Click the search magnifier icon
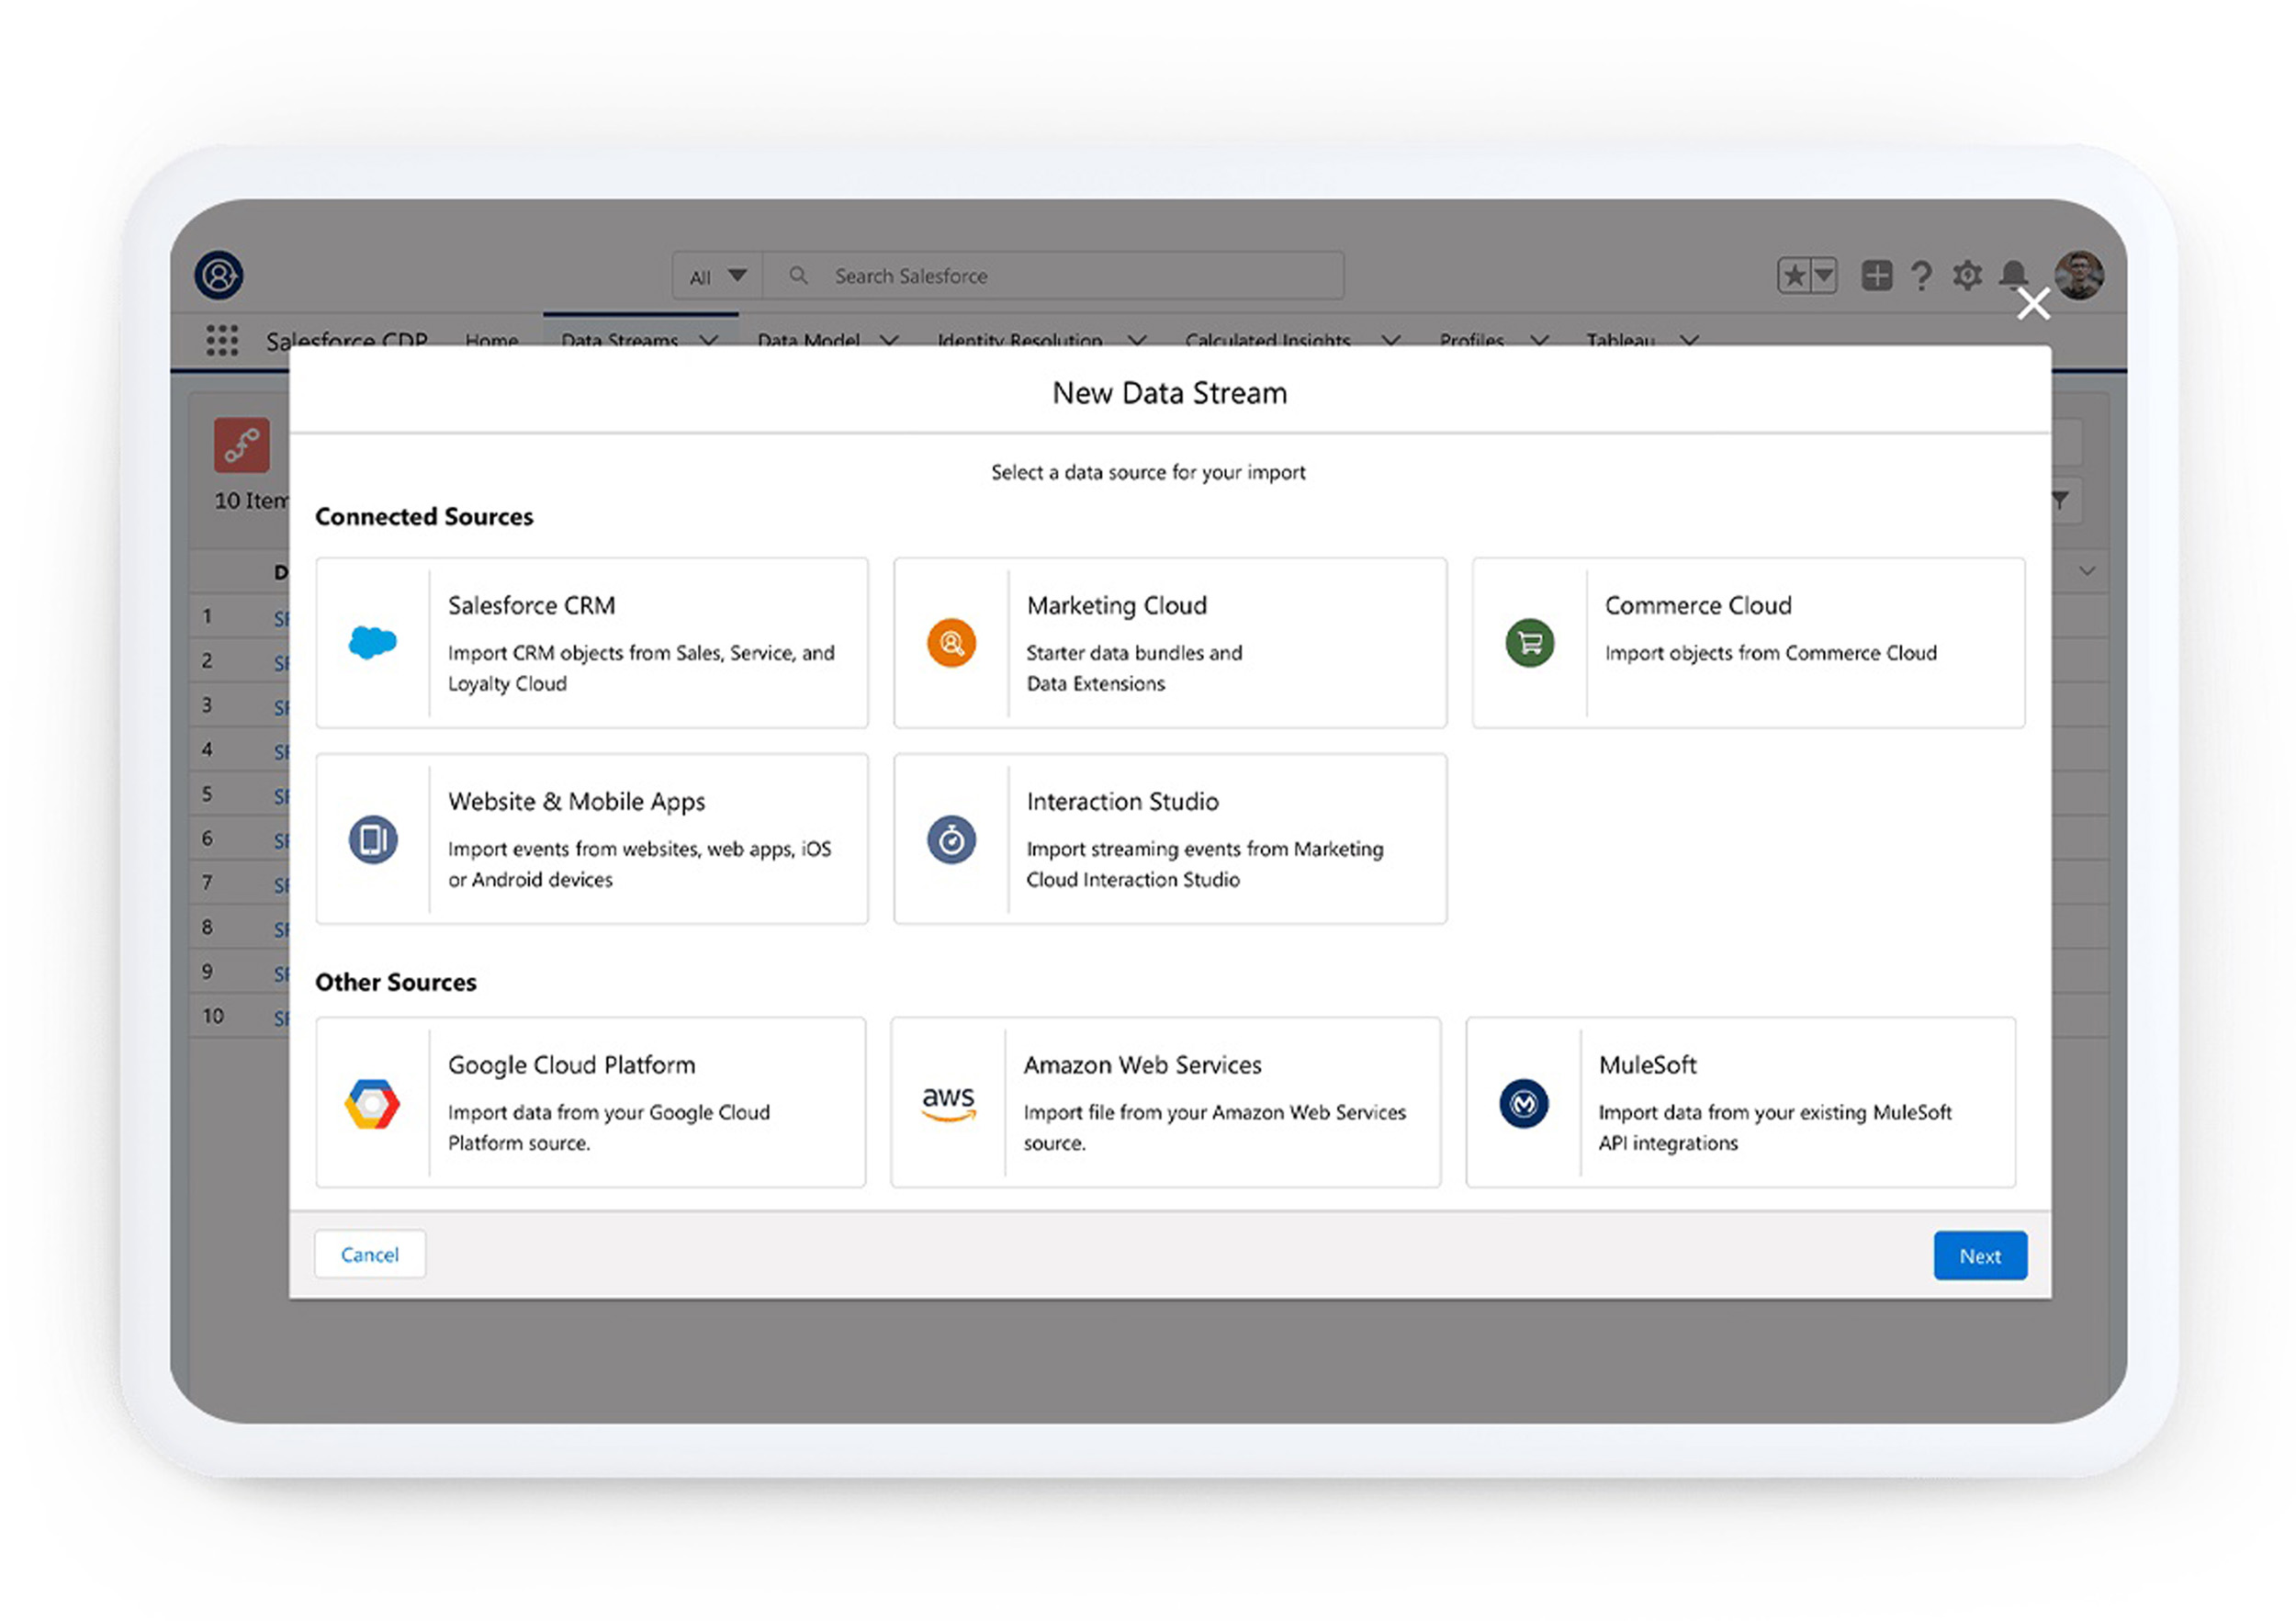Image resolution: width=2296 pixels, height=1621 pixels. [x=798, y=275]
